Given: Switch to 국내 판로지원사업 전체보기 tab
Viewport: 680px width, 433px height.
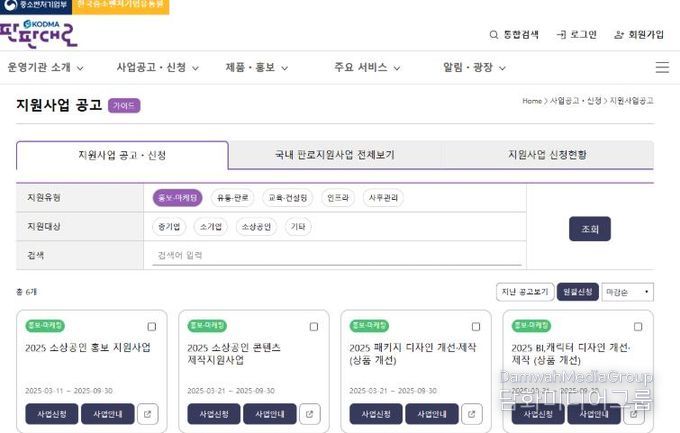Looking at the screenshot, I should [335, 154].
